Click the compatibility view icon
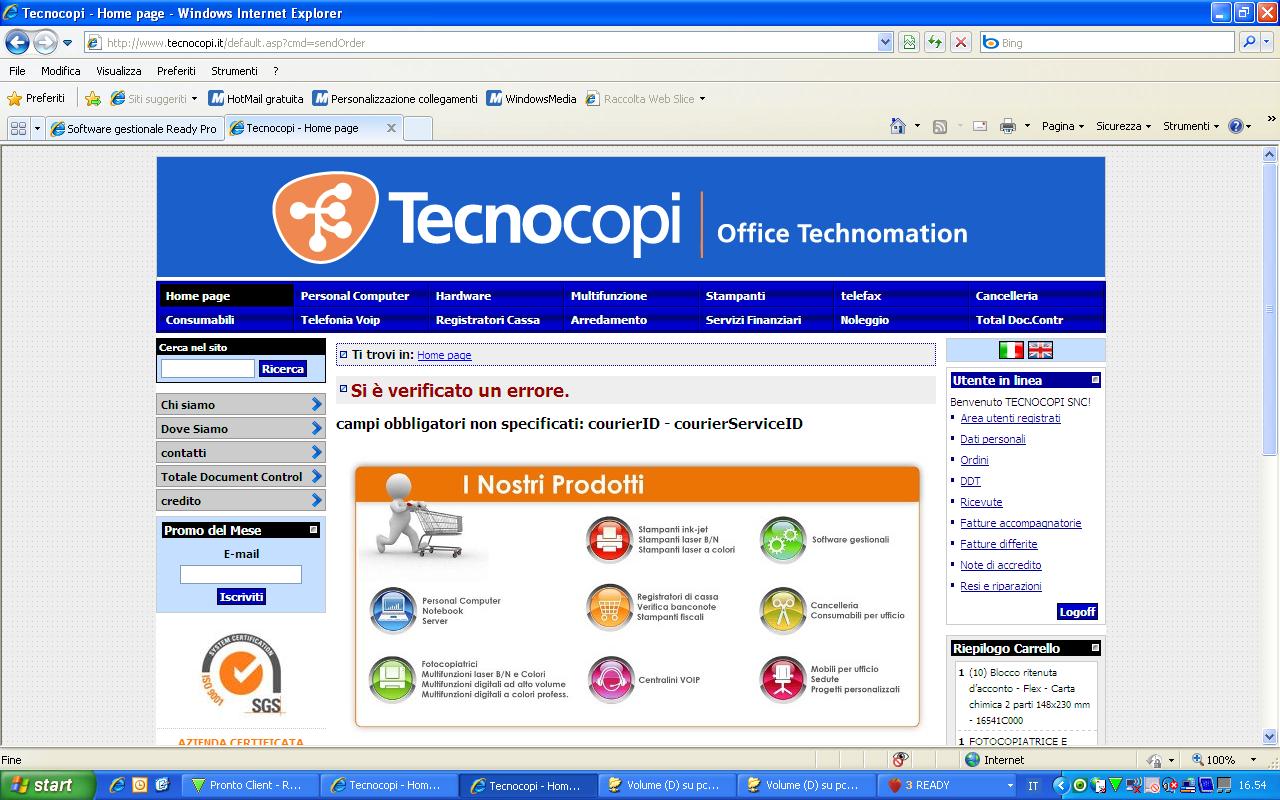 click(x=909, y=42)
